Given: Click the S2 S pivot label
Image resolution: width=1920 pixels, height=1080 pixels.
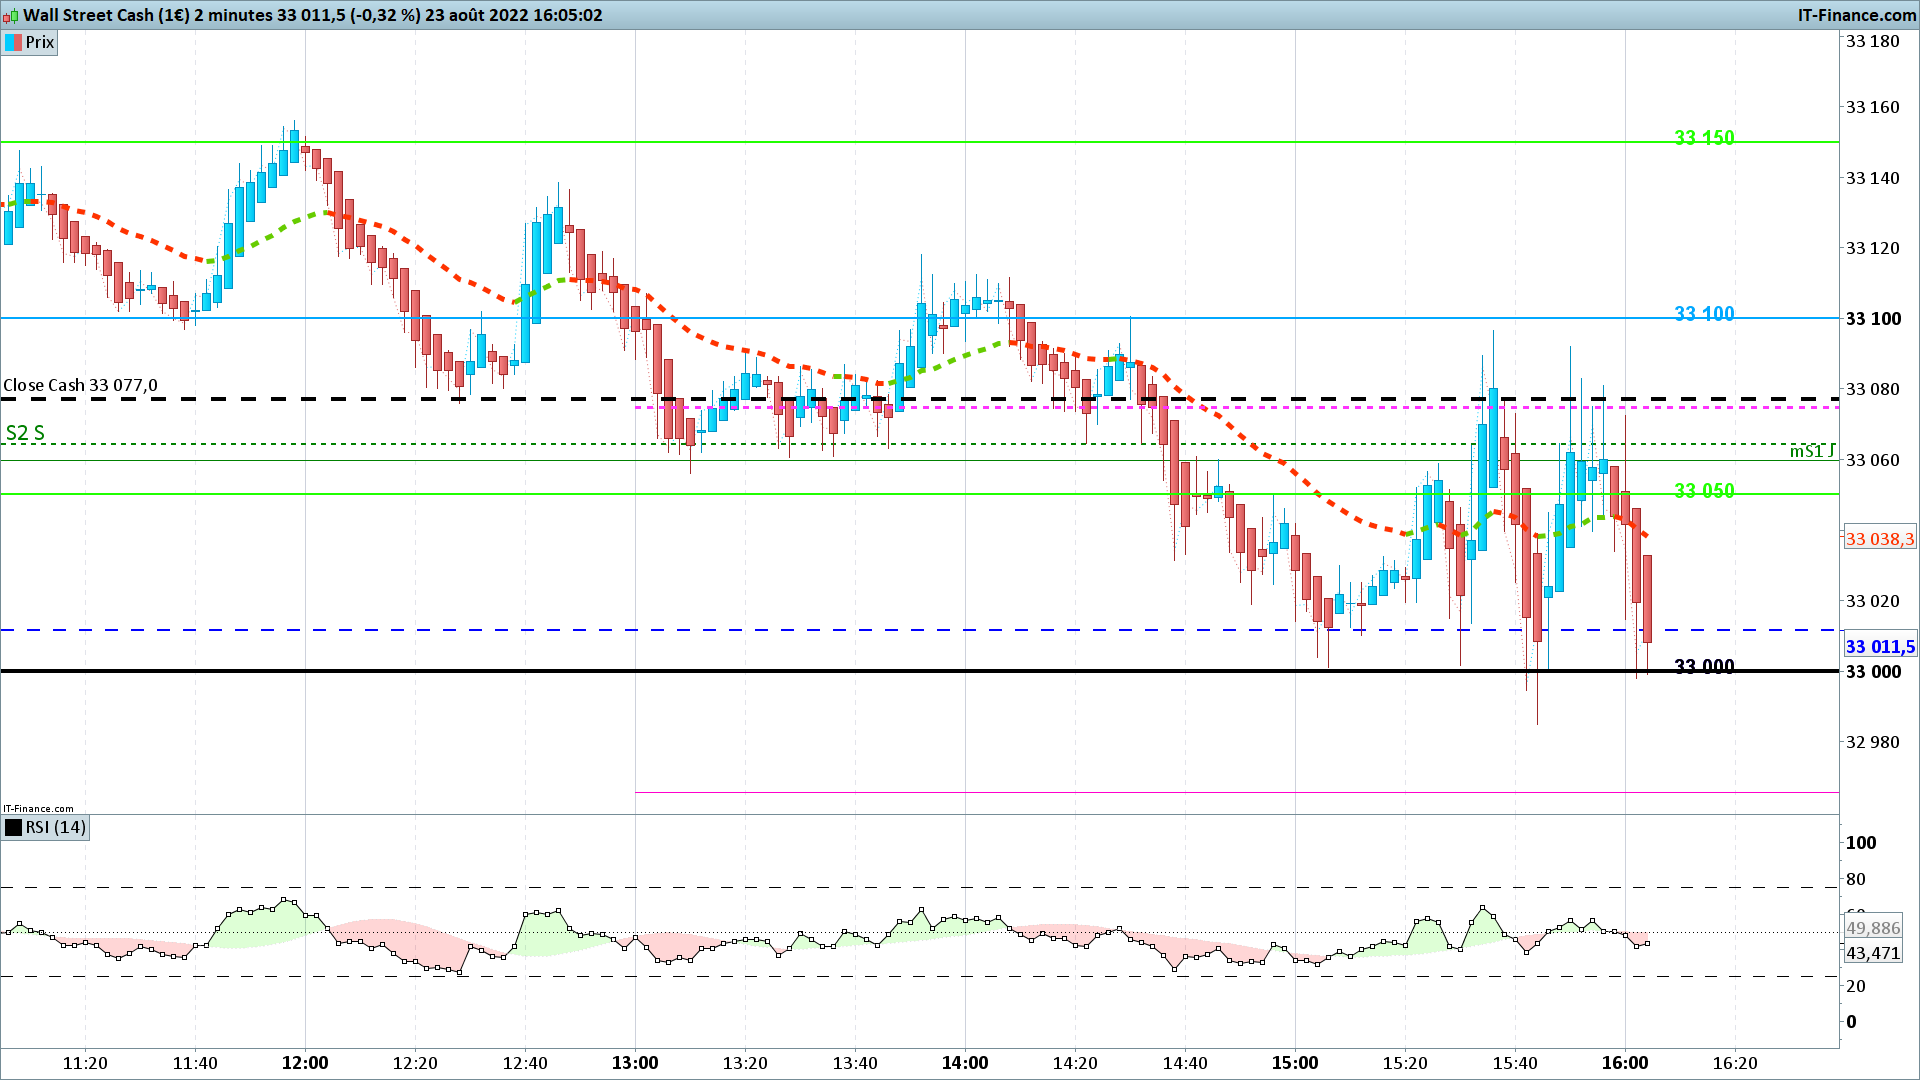Looking at the screenshot, I should pyautogui.click(x=25, y=433).
